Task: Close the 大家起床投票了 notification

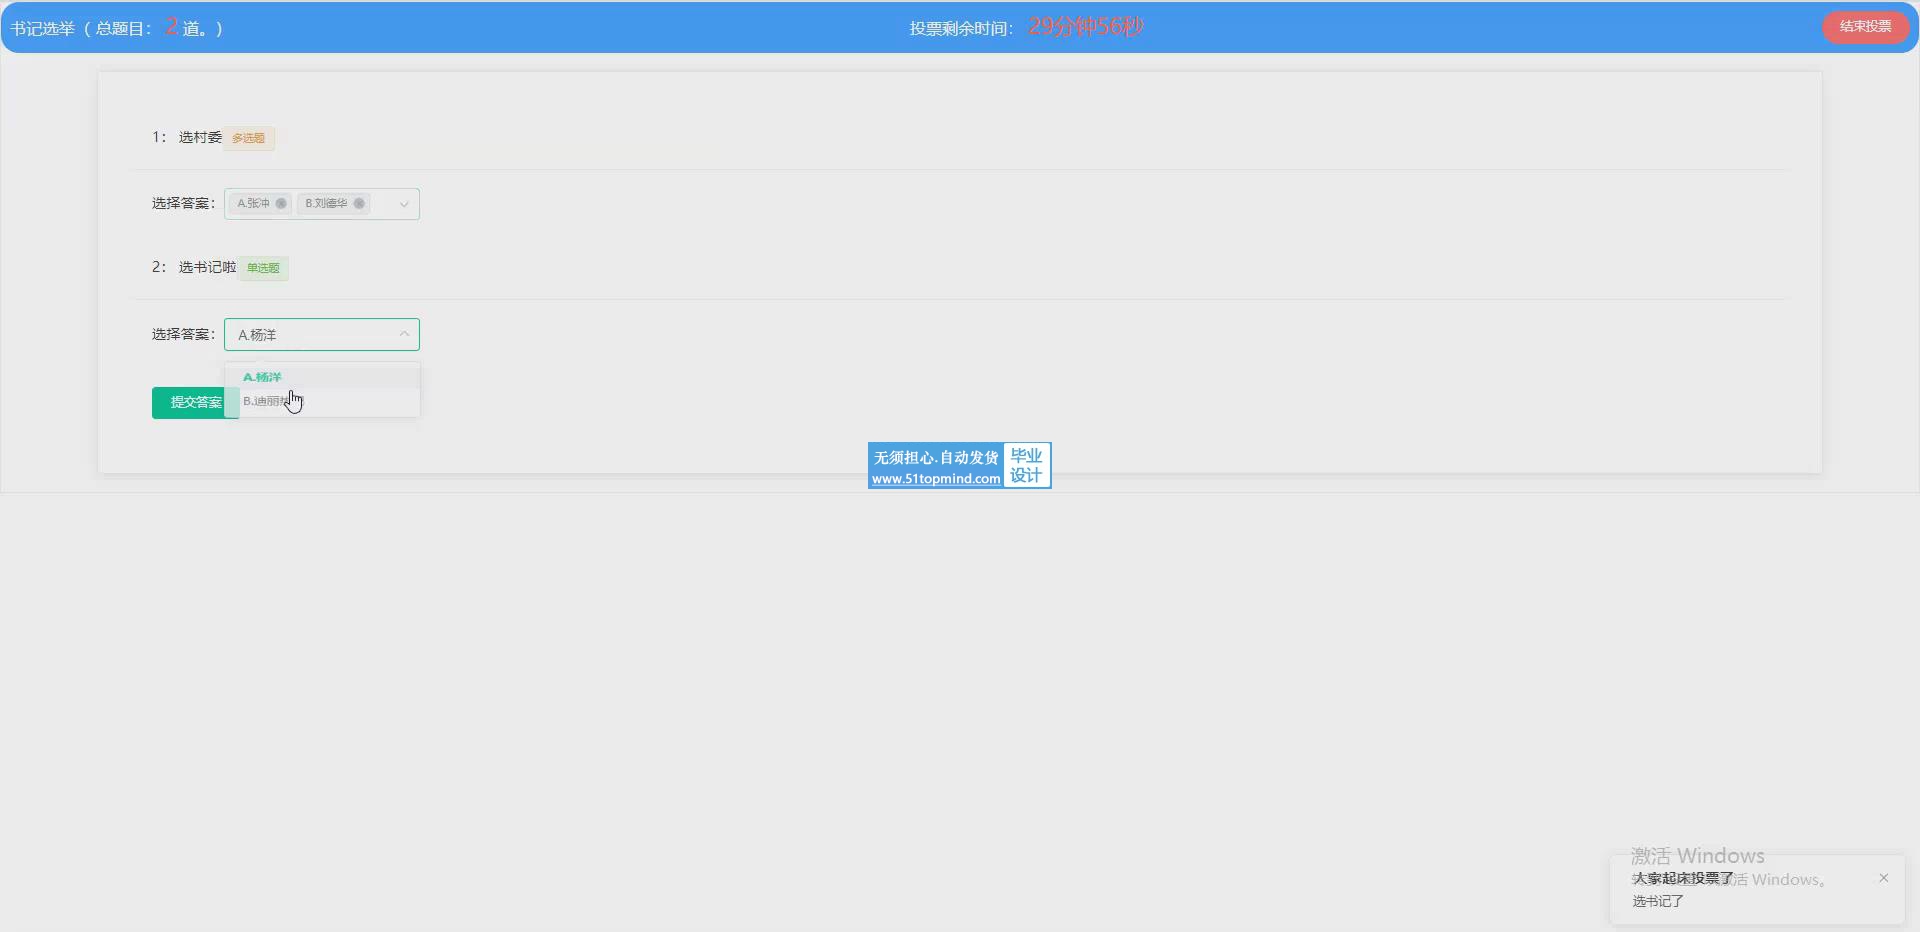Action: (1883, 878)
